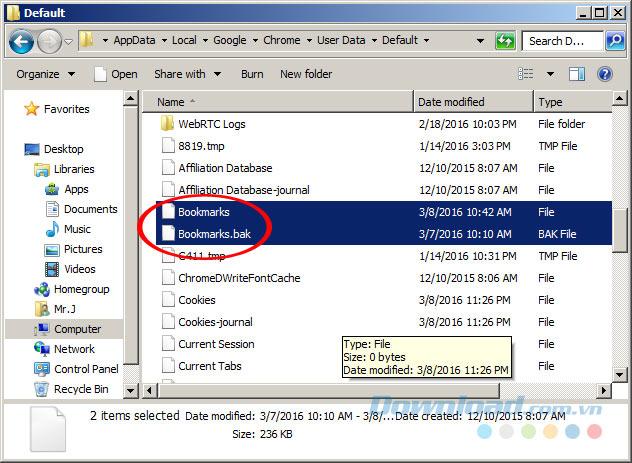Select the Recycle Bin in the navigation pane
This screenshot has width=632, height=463.
click(80, 389)
